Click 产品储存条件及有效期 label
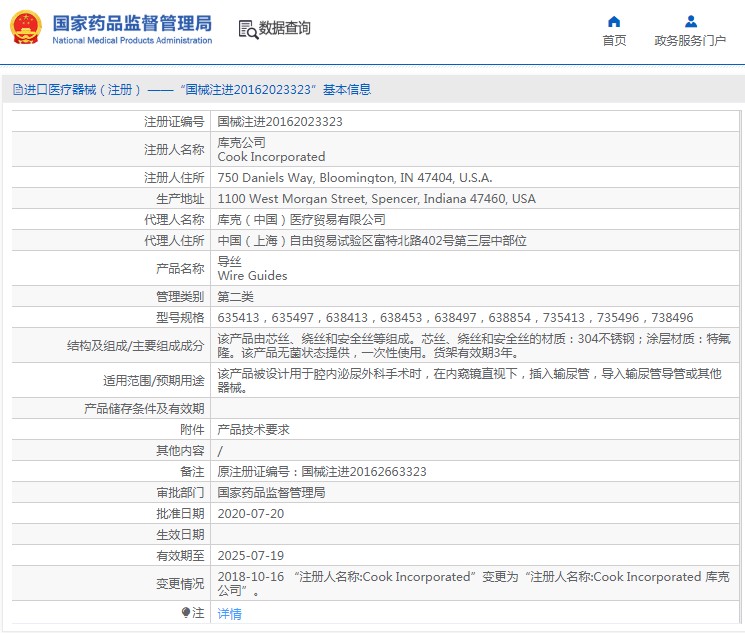 coord(144,409)
